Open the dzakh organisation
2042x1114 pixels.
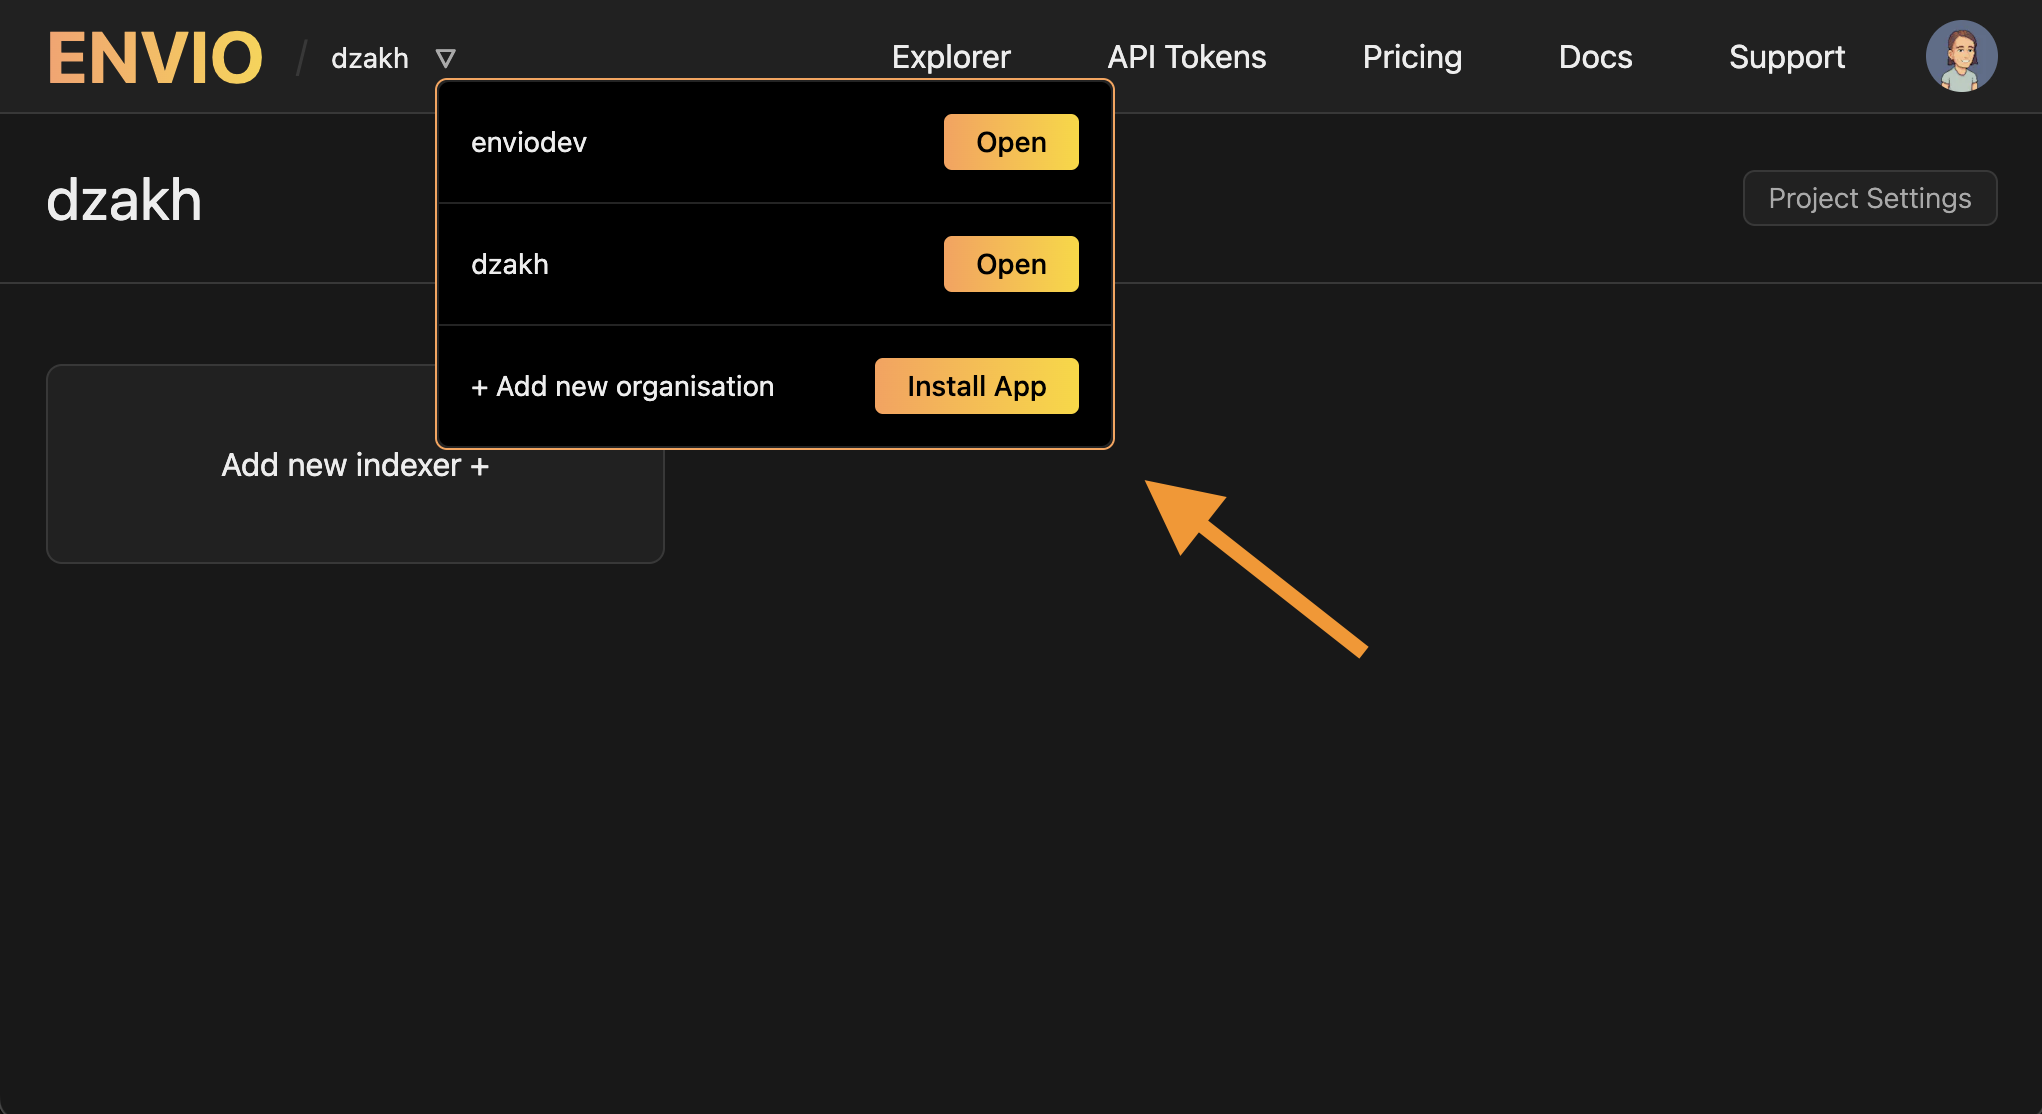pos(1010,264)
